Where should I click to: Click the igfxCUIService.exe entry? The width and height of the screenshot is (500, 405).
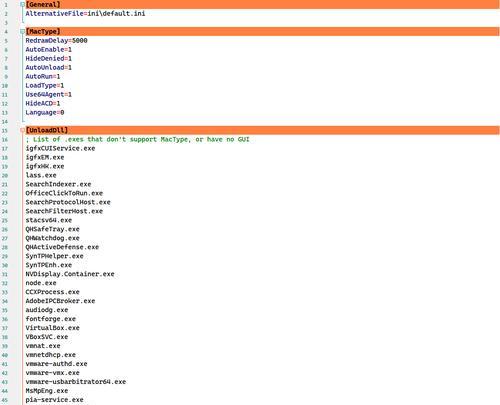(x=60, y=148)
